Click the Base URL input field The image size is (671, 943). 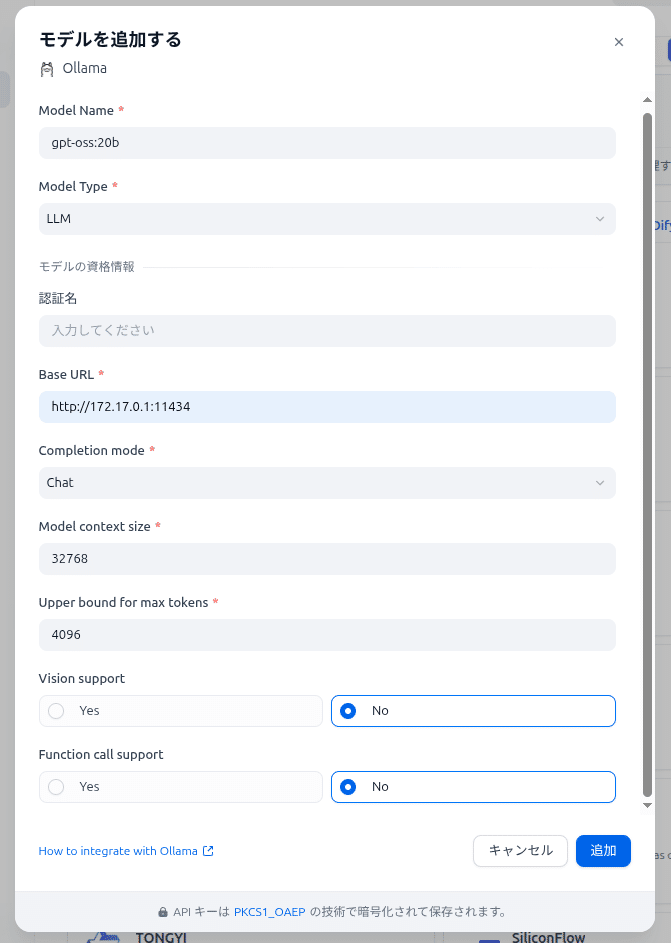[x=326, y=407]
